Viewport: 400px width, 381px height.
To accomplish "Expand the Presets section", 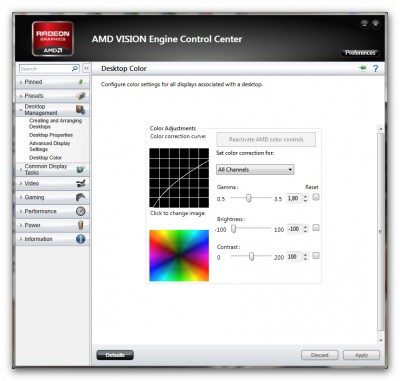I will 21,96.
